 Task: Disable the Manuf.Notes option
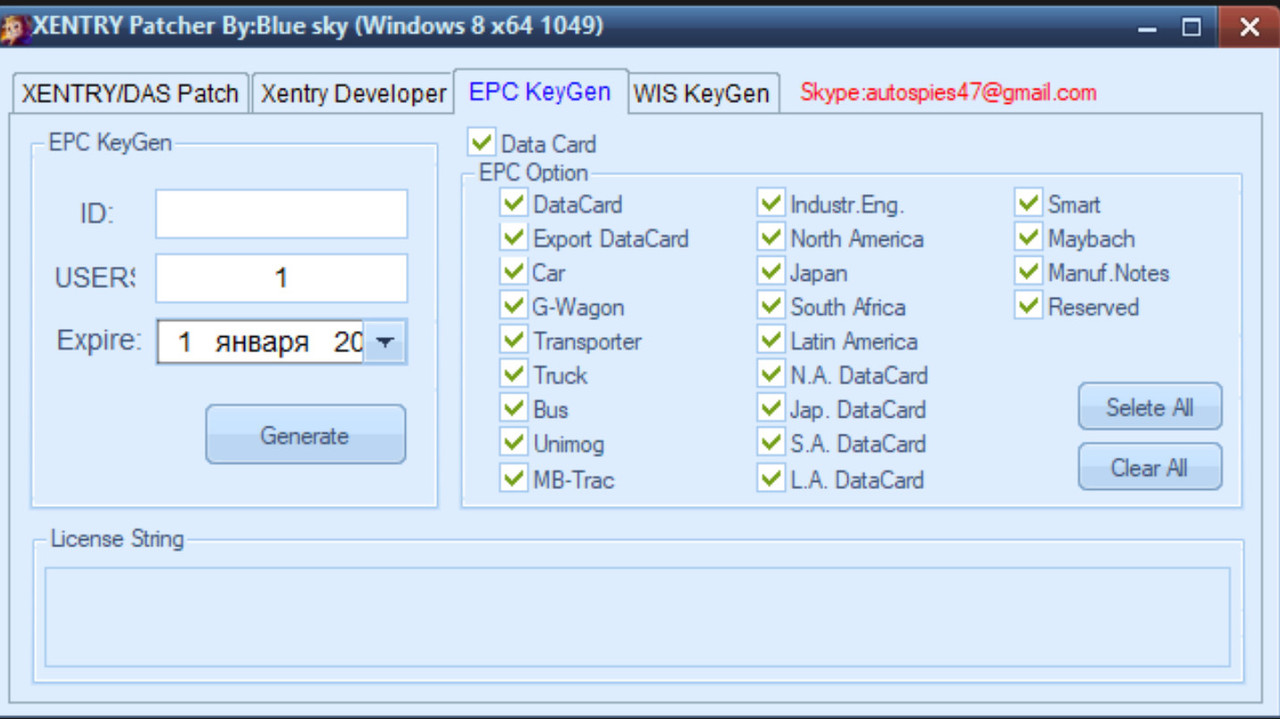(x=1028, y=272)
